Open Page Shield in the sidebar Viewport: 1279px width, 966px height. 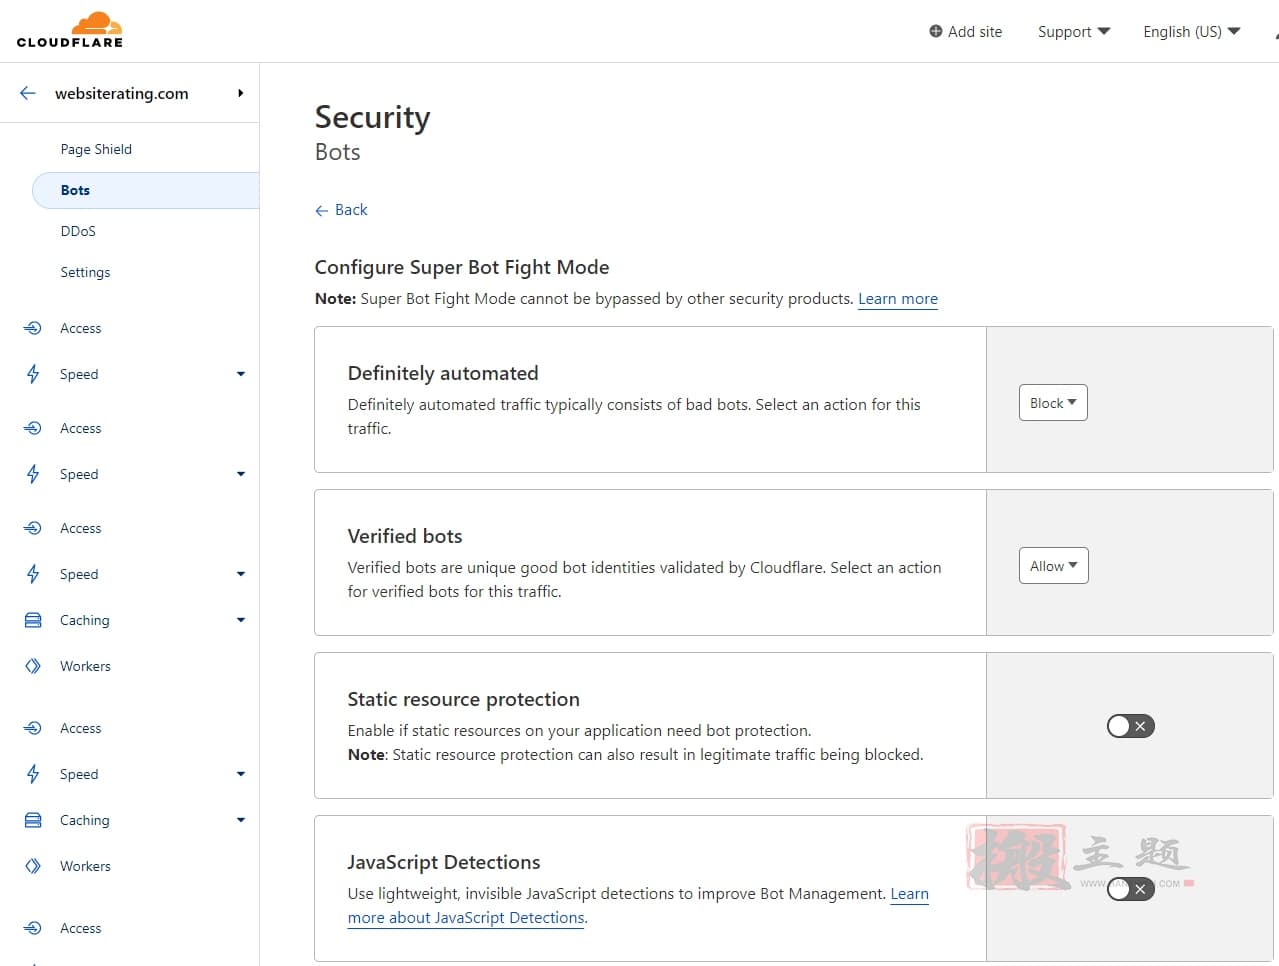[x=96, y=149]
